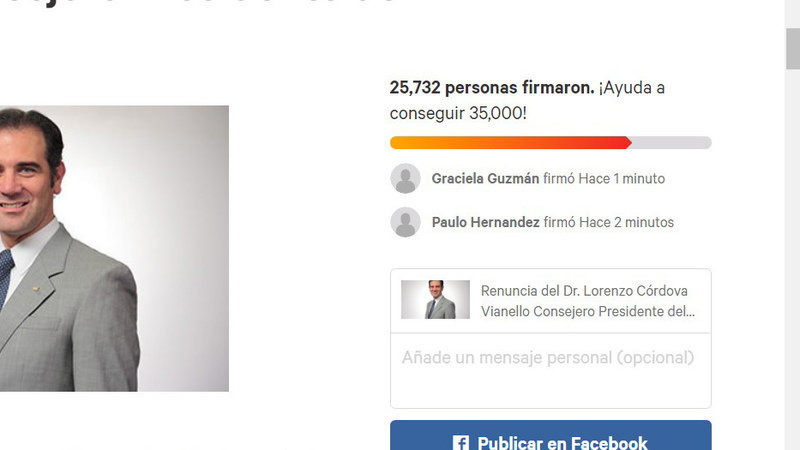Click the 25,732 personas firmaron text
This screenshot has width=800, height=450.
[x=492, y=88]
